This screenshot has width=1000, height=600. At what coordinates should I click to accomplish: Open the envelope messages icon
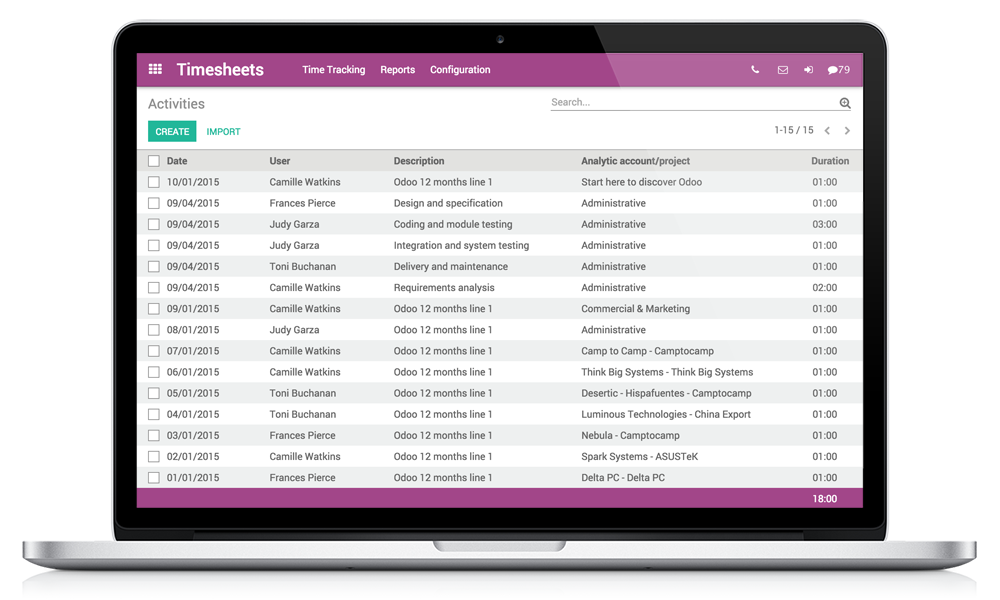click(783, 70)
